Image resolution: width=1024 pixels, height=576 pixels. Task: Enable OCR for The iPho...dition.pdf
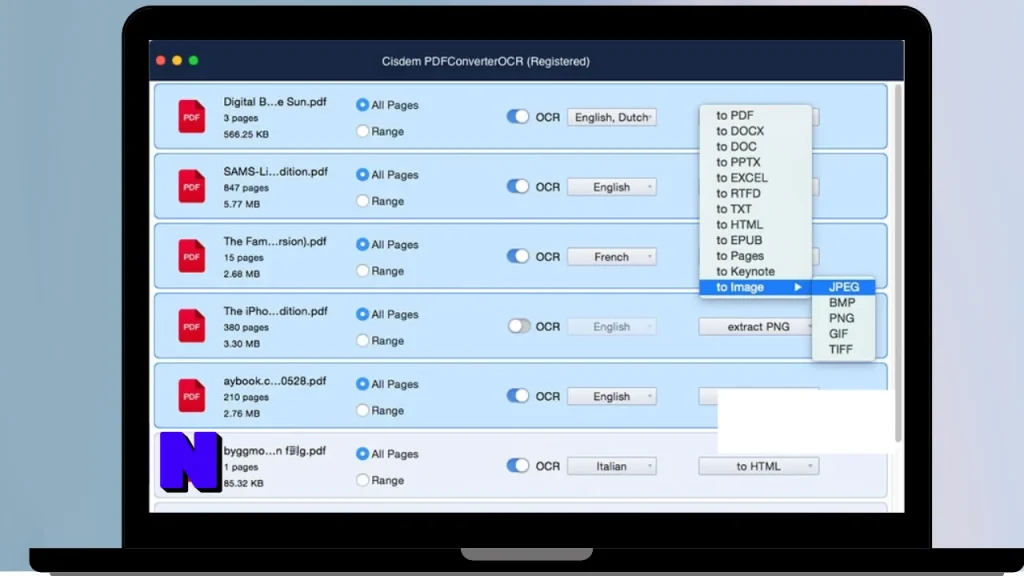point(519,326)
